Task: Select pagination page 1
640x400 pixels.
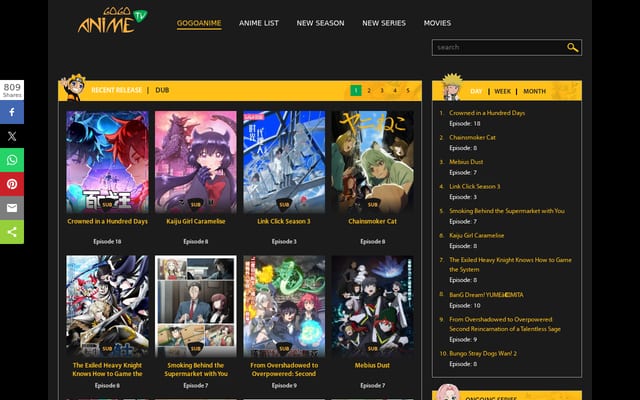Action: pos(356,90)
